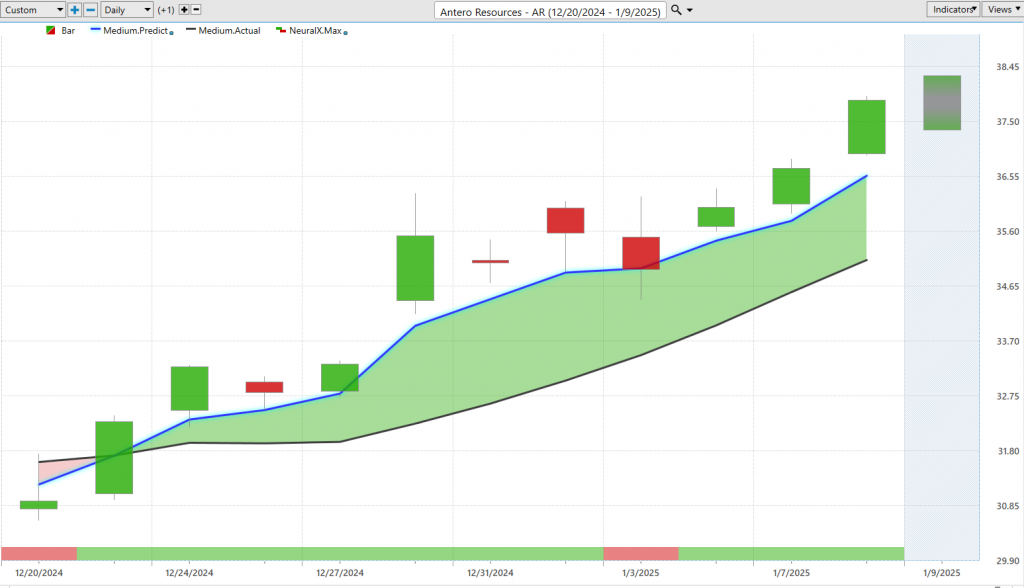This screenshot has width=1024, height=588.
Task: Open the Indicators menu
Action: pos(953,9)
